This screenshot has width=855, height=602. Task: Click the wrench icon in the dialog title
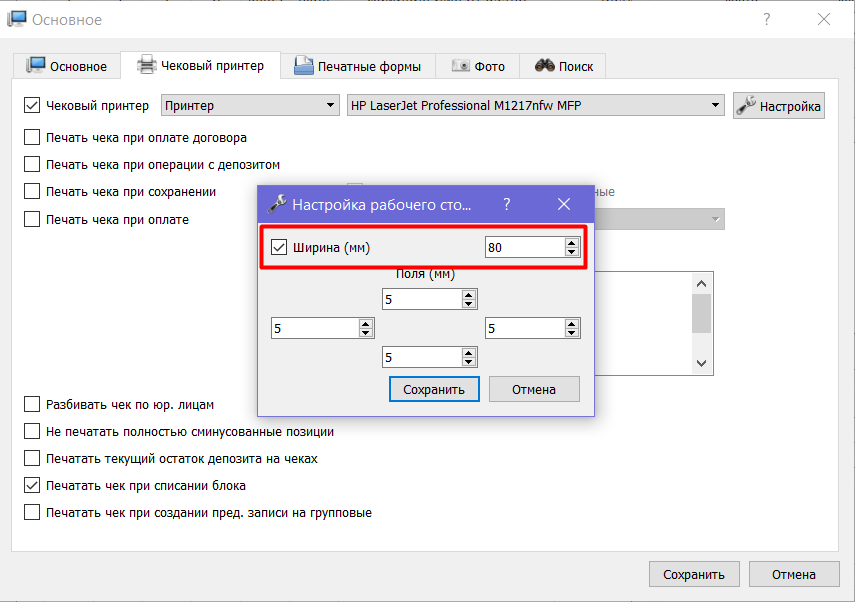pyautogui.click(x=277, y=204)
